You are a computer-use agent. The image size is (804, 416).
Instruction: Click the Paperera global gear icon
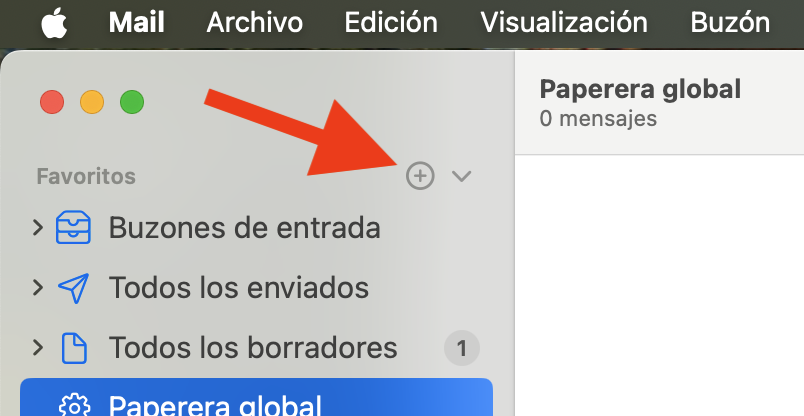point(74,405)
